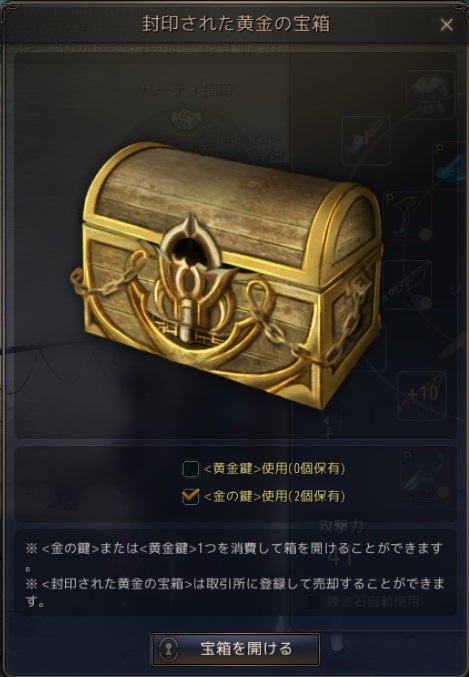Click the dimmed 攻撃力 stat label
The image size is (469, 677).
coord(341,526)
